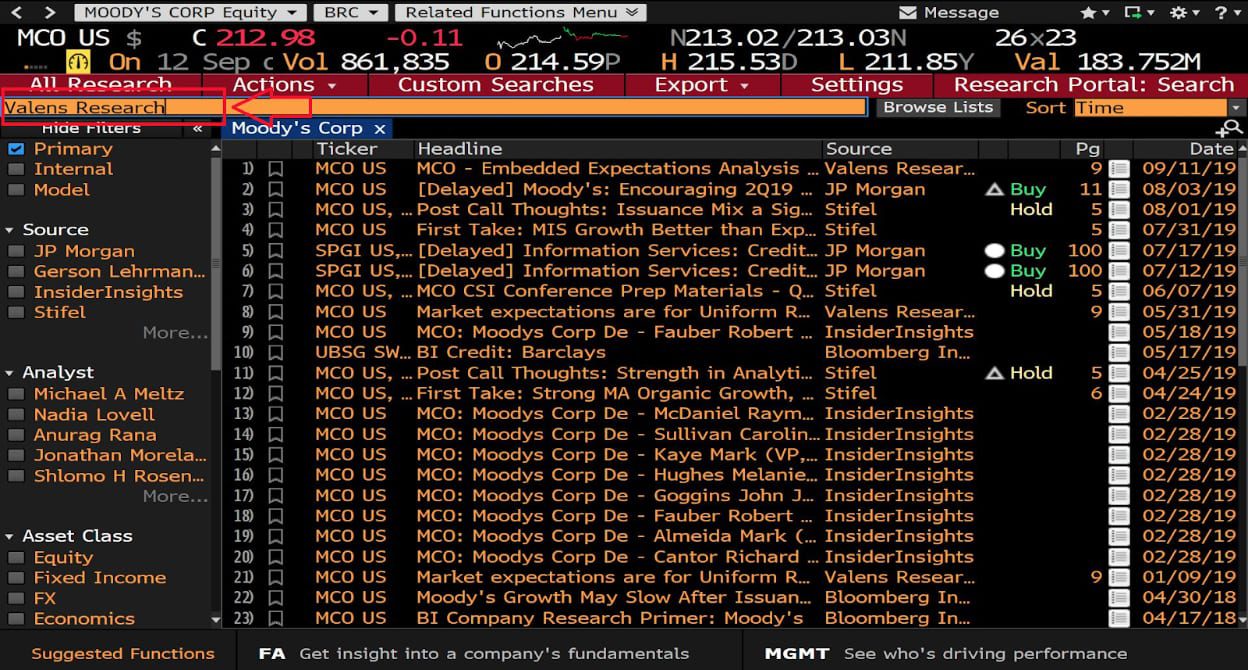Check the Model filter checkbox
1248x670 pixels.
(x=15, y=190)
